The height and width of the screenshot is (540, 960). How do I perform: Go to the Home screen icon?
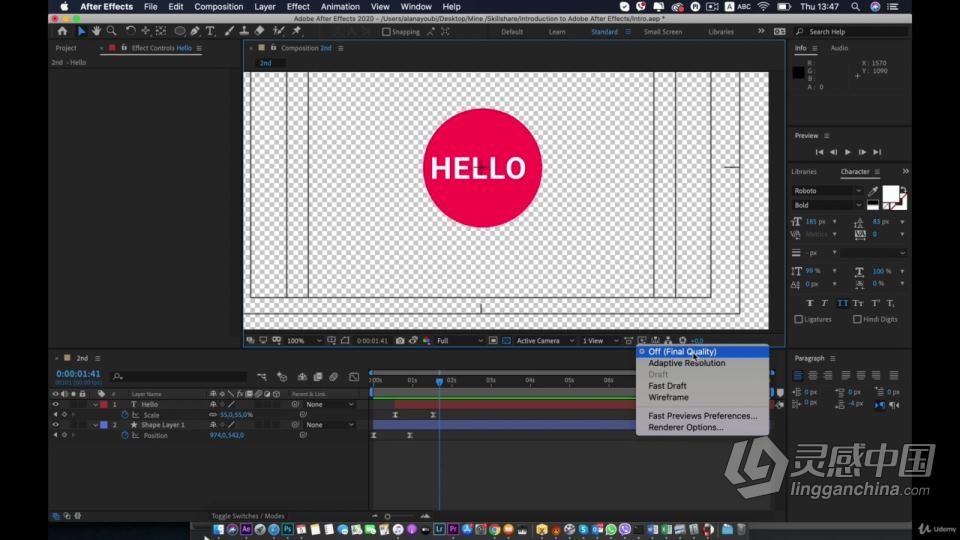pyautogui.click(x=62, y=31)
